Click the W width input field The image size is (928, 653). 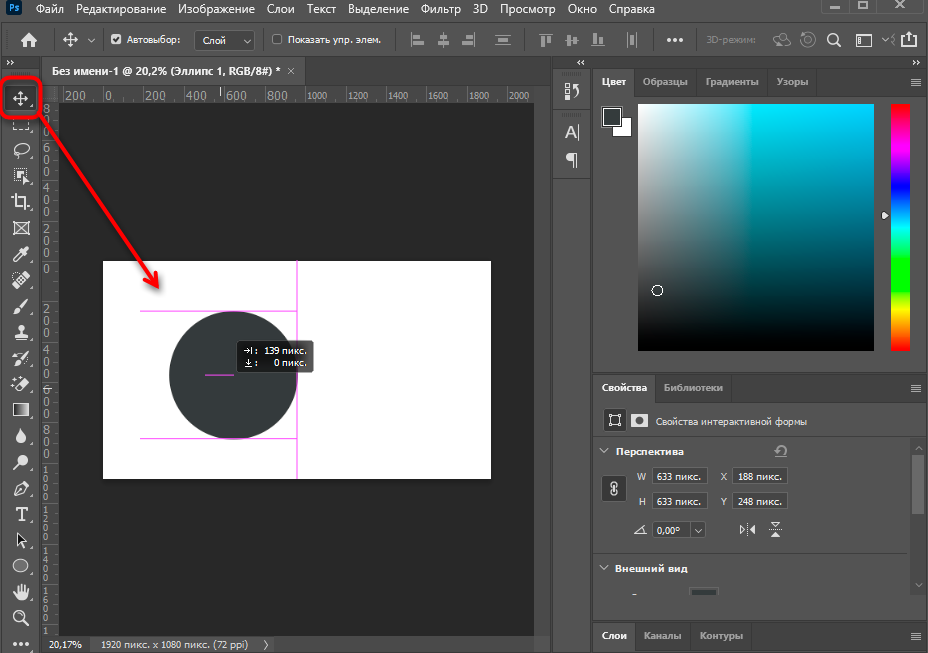[679, 477]
